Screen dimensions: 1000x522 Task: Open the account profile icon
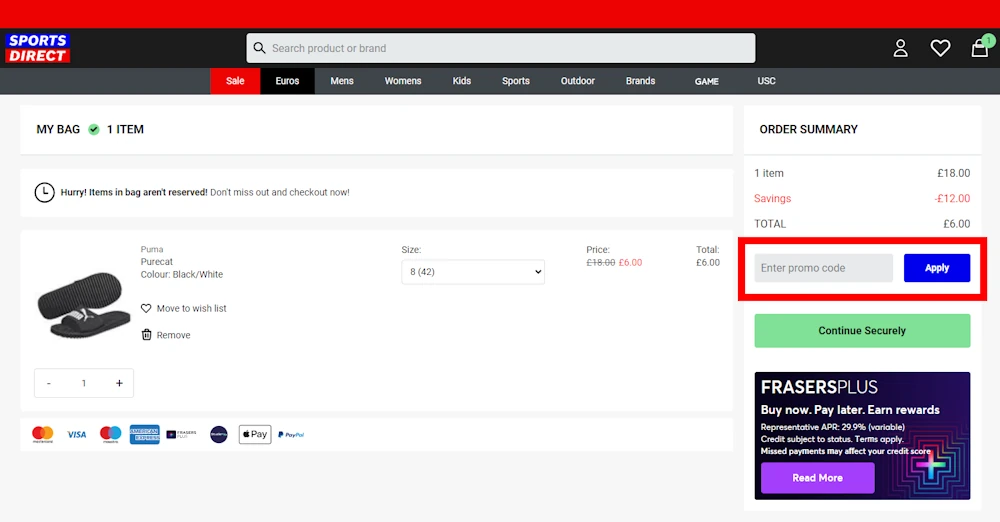coord(901,48)
